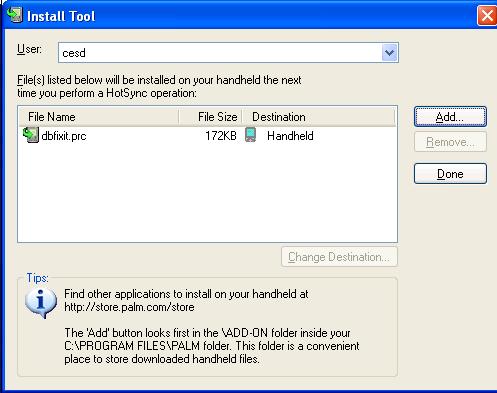497x393 pixels.
Task: Click the Done button
Action: click(450, 174)
